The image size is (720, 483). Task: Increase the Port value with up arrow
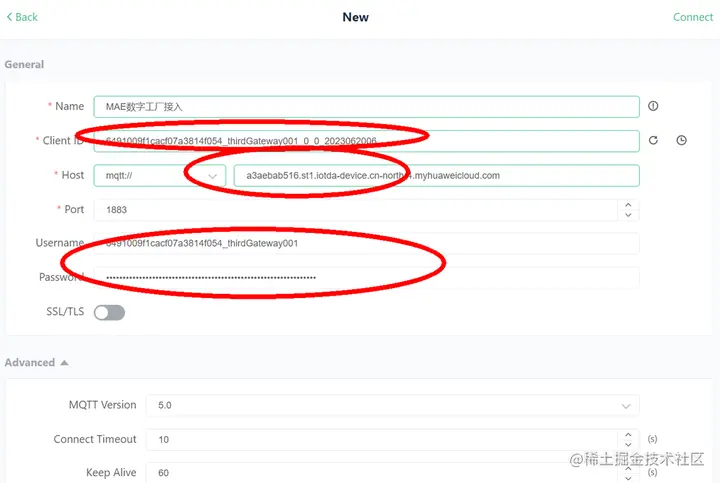(x=628, y=205)
